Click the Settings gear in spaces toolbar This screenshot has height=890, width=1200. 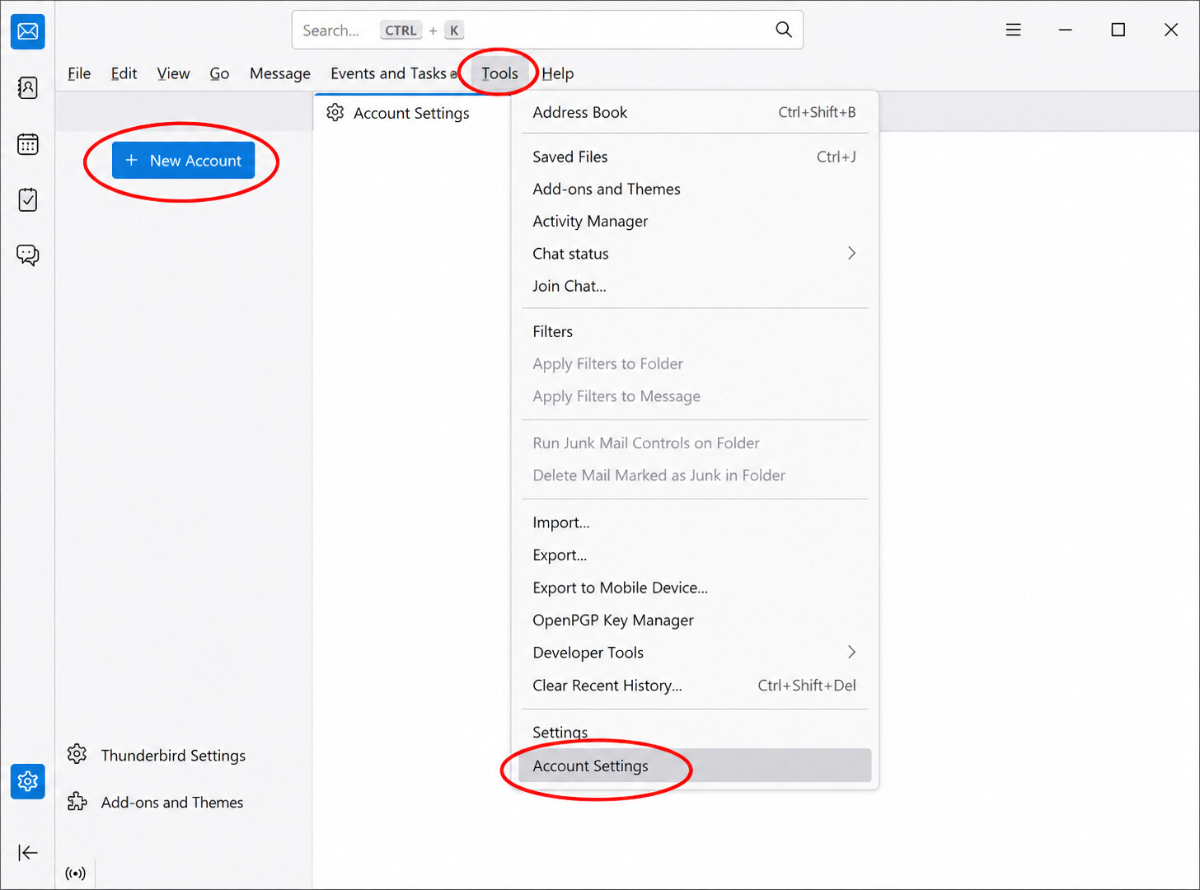[x=28, y=781]
